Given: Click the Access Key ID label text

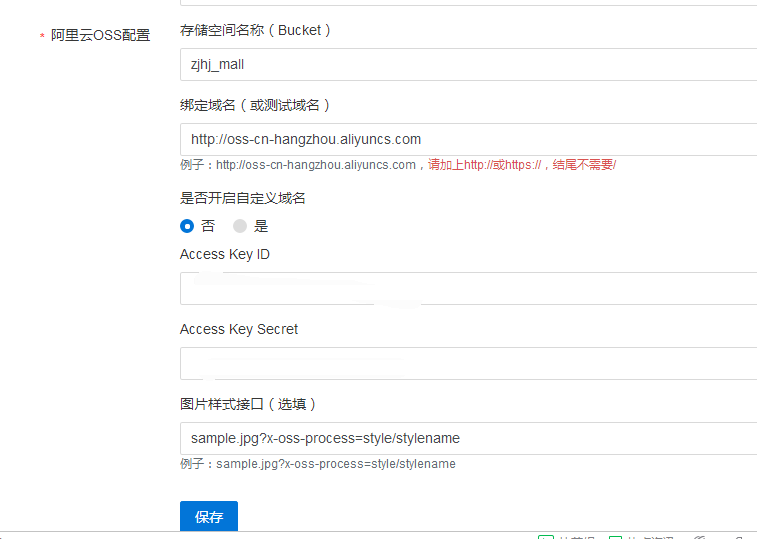Looking at the screenshot, I should (x=225, y=254).
